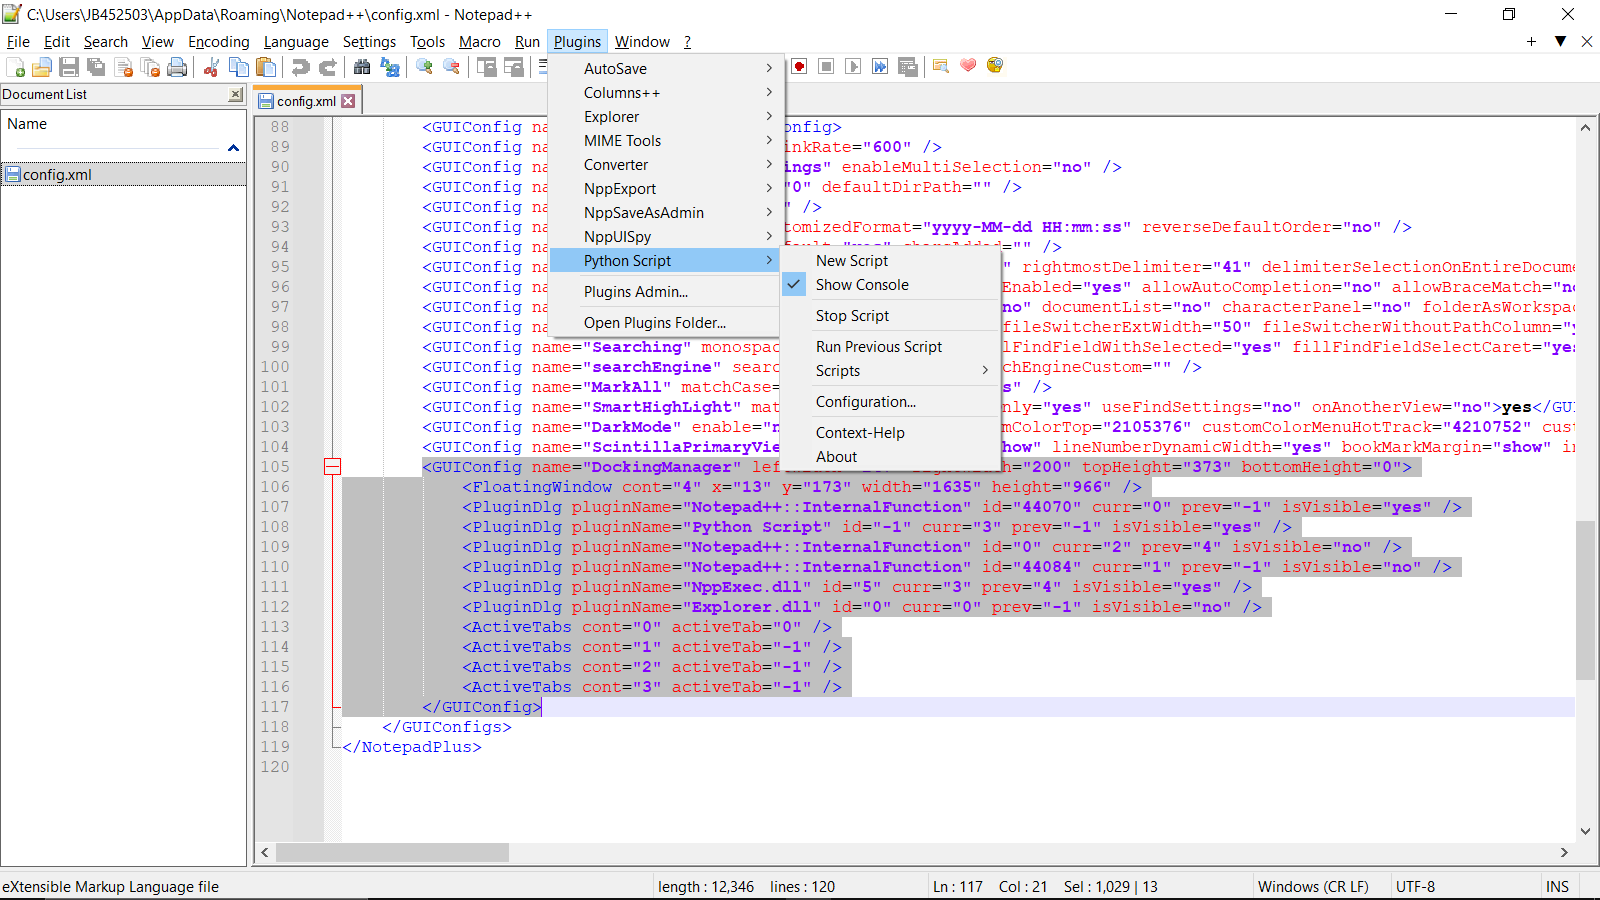
Task: Expand the Explorer plugin submenu
Action: pos(666,117)
